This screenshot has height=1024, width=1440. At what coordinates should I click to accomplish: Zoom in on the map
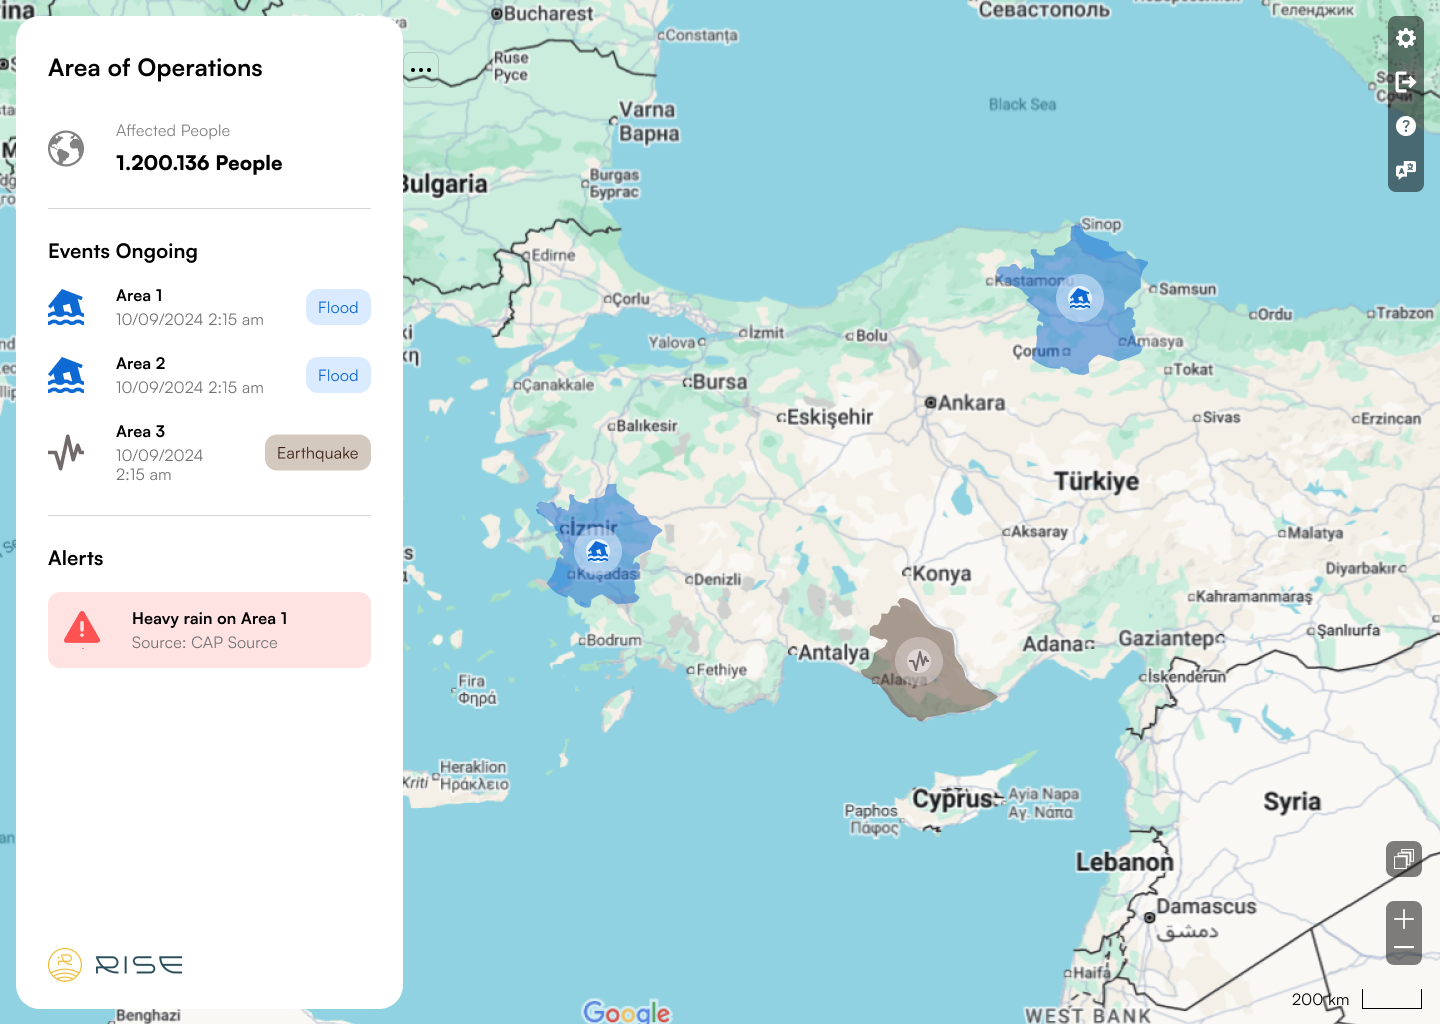pos(1404,919)
